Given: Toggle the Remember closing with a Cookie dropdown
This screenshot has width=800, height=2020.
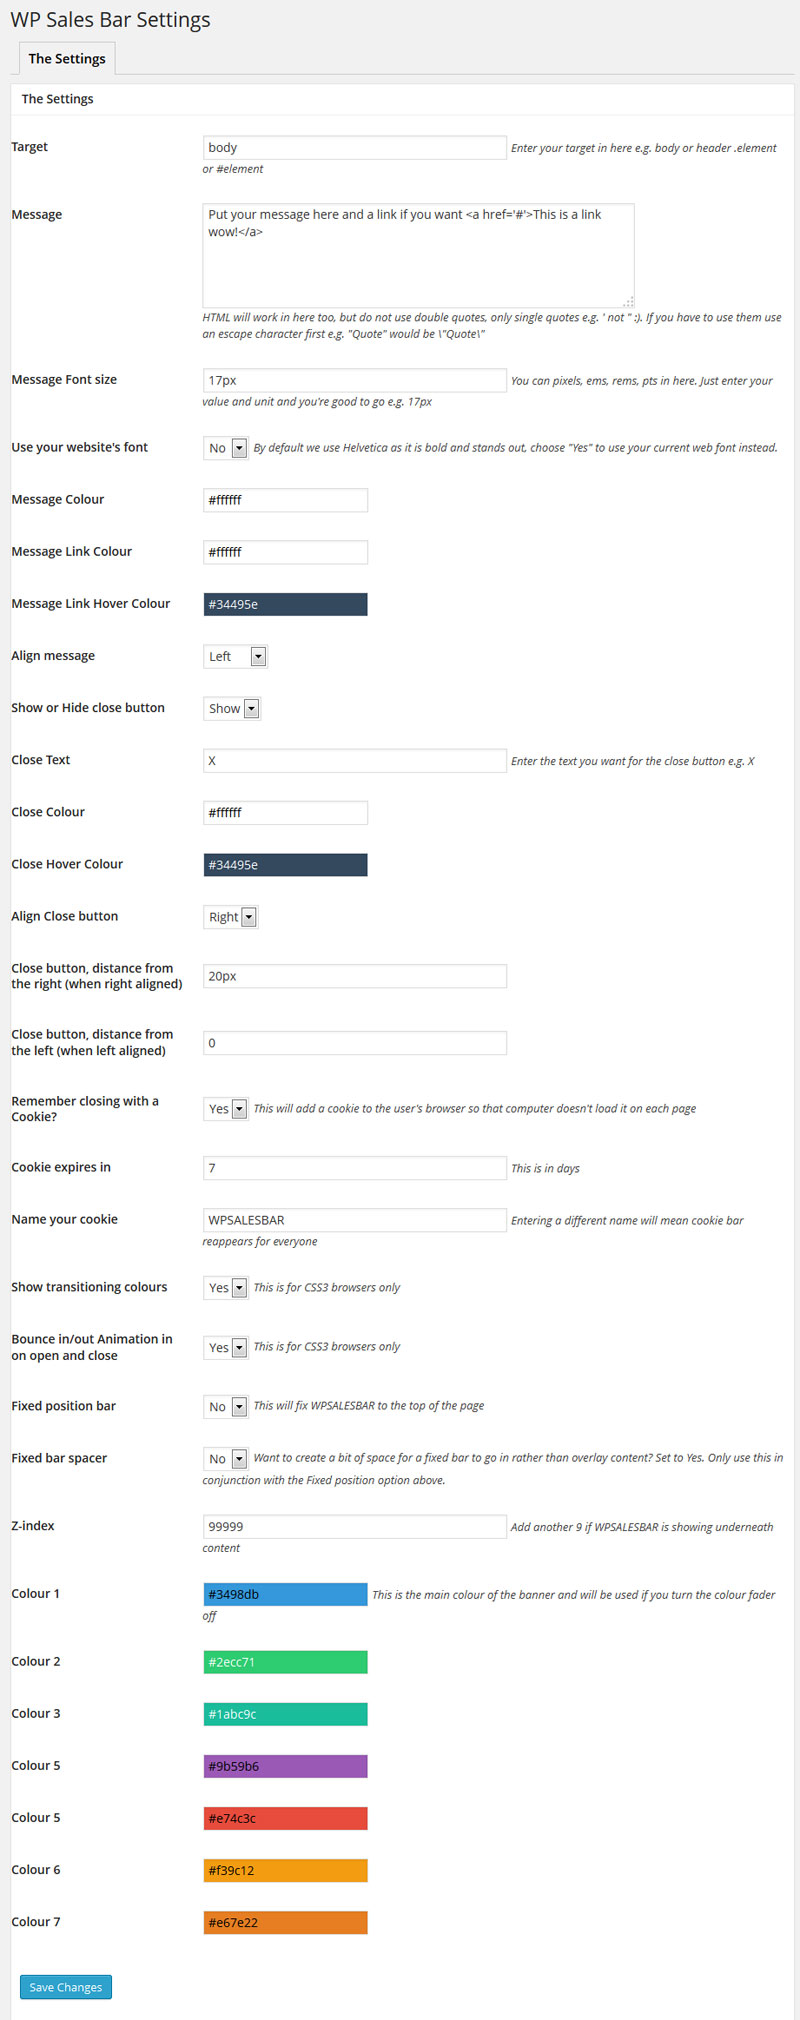Looking at the screenshot, I should click(226, 1109).
